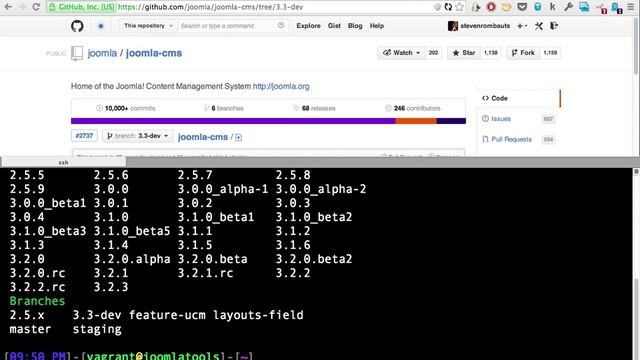Open the branch 3.3-dev selector

click(138, 136)
